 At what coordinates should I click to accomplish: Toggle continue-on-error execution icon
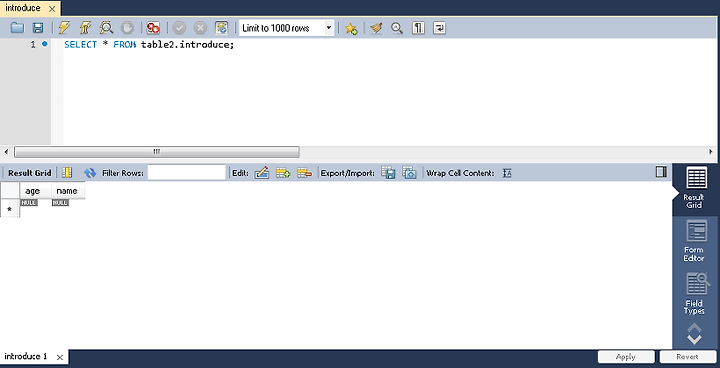[x=153, y=28]
